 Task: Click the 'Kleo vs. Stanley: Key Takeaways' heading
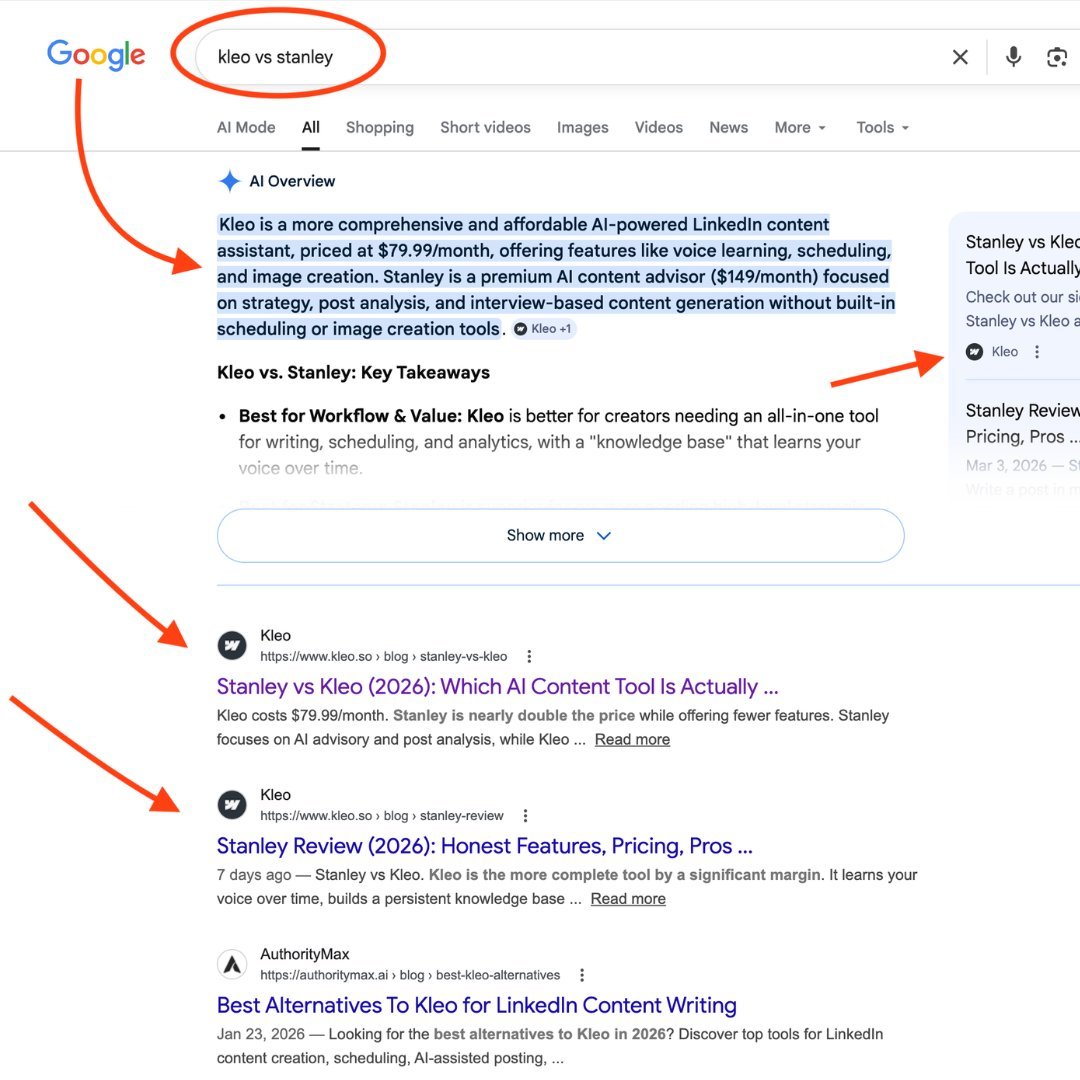(353, 373)
